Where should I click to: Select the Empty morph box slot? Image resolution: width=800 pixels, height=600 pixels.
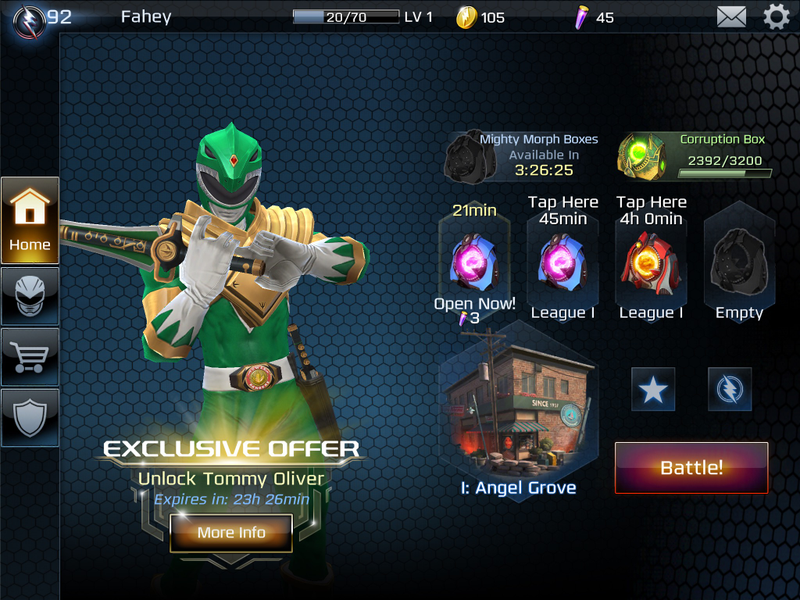pos(739,262)
